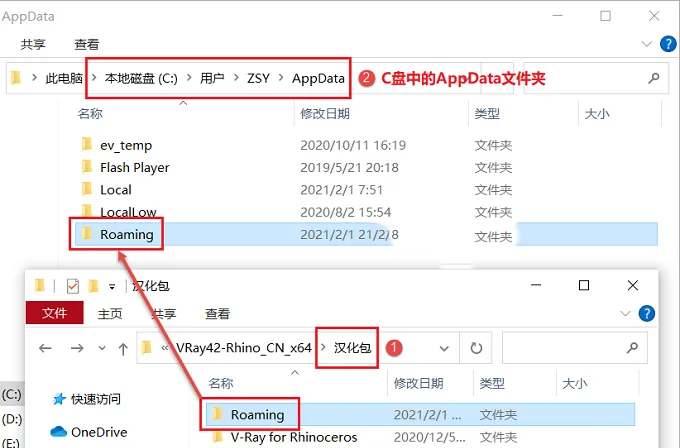Open the 共享 tab in 汉化包 window
The height and width of the screenshot is (448, 680).
tap(164, 314)
